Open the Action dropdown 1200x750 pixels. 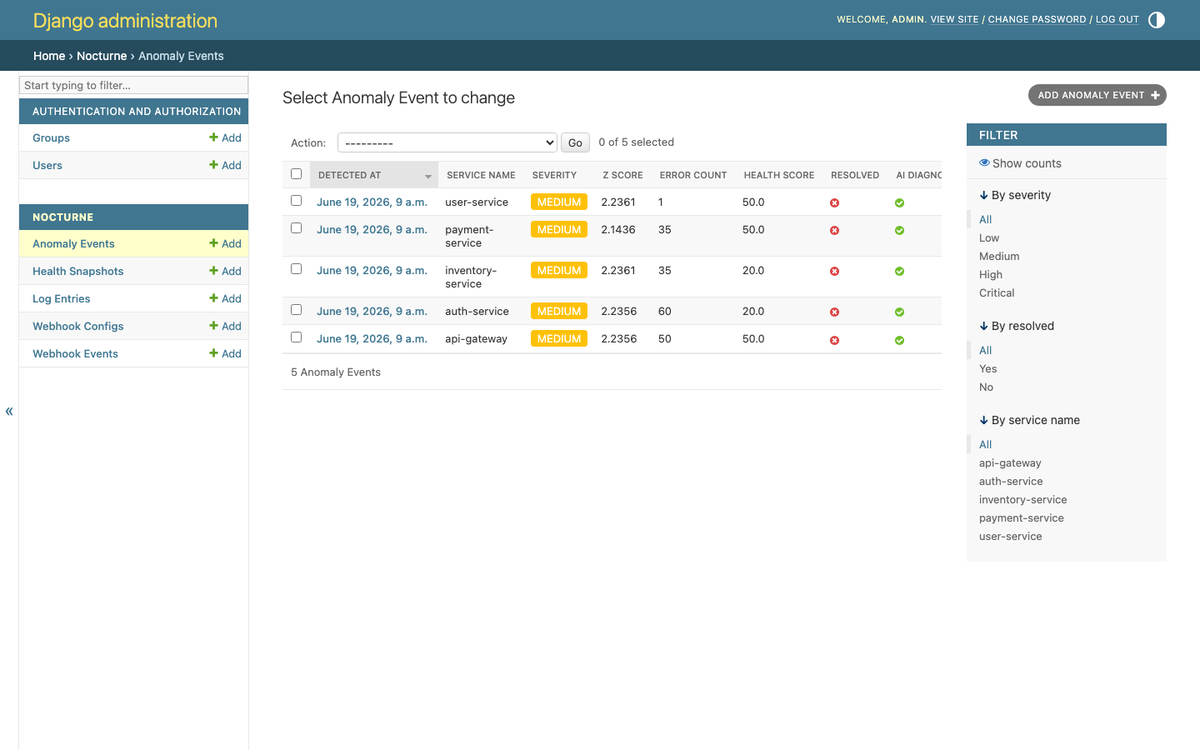(447, 142)
